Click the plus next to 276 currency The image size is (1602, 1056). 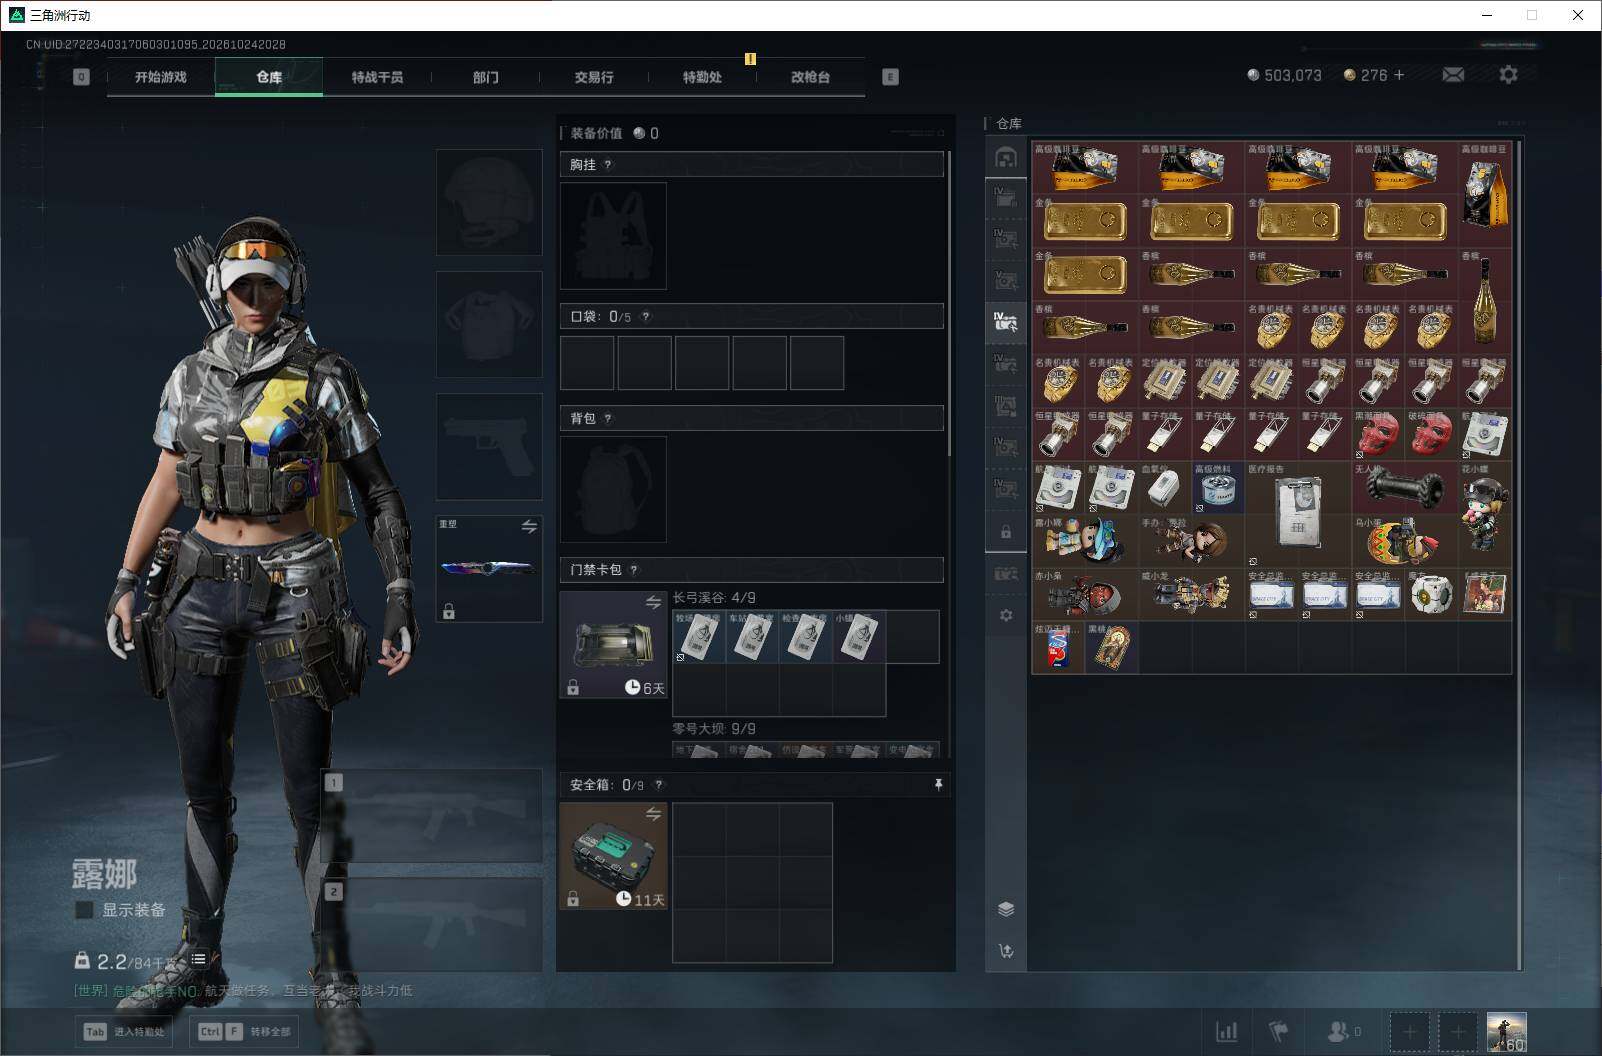pyautogui.click(x=1399, y=75)
